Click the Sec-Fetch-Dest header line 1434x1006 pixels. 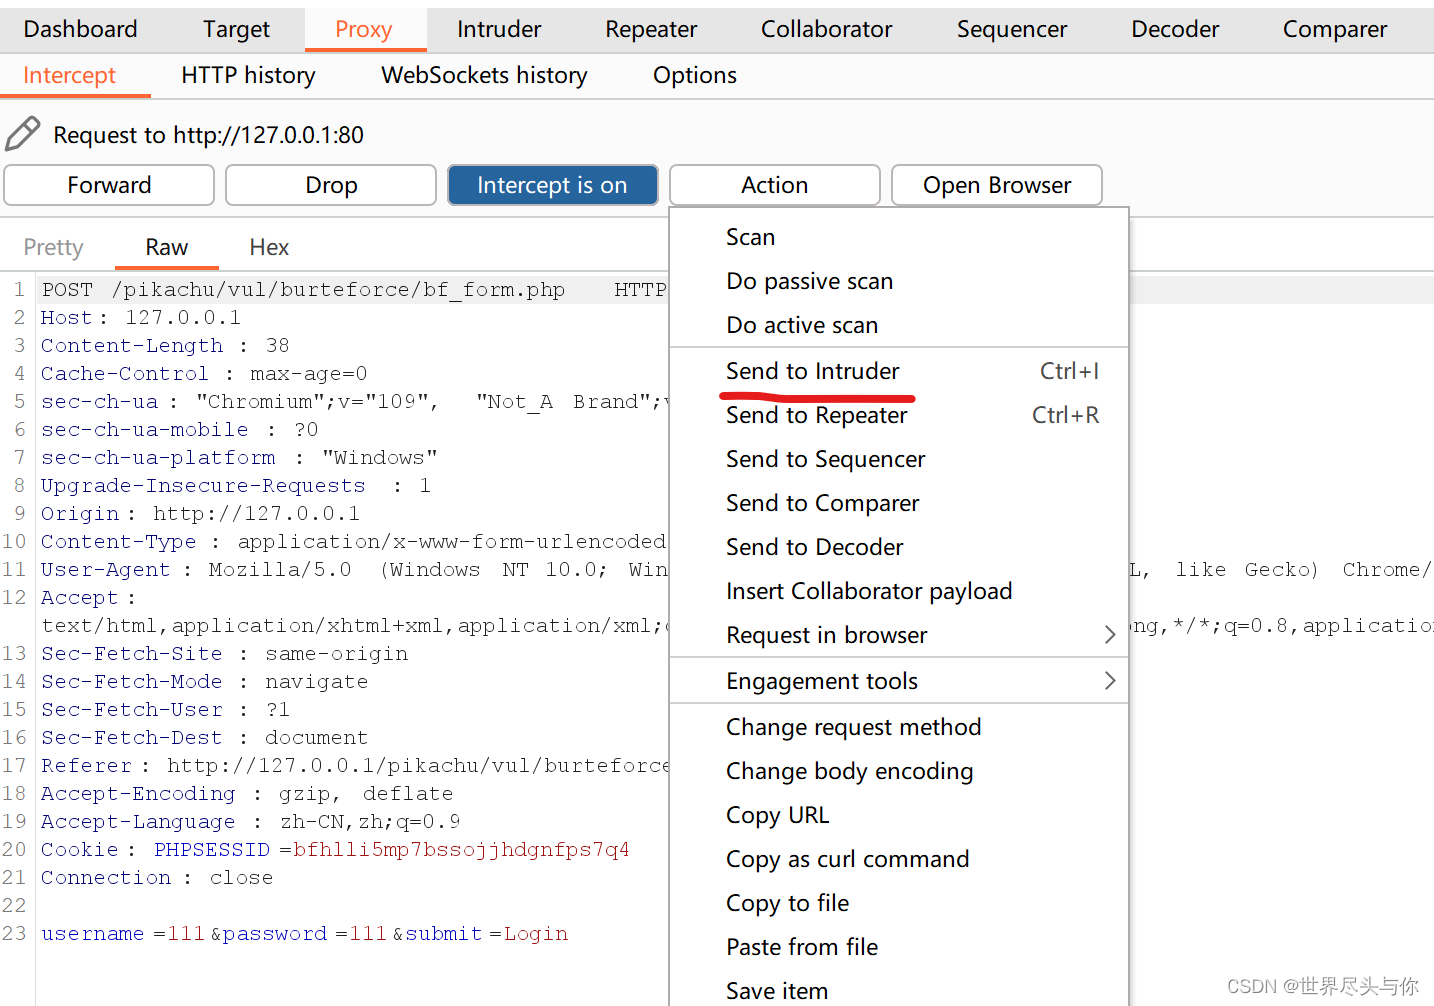click(x=205, y=738)
